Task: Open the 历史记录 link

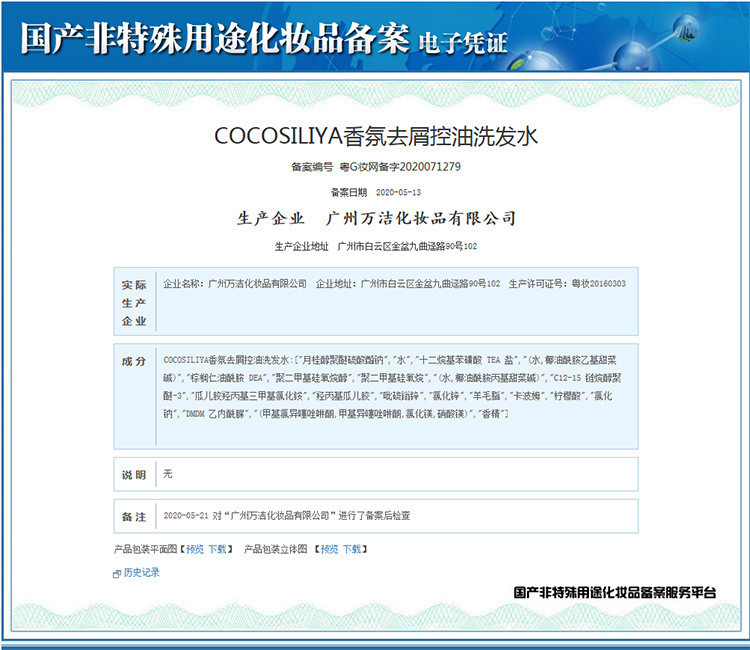Action: 142,573
